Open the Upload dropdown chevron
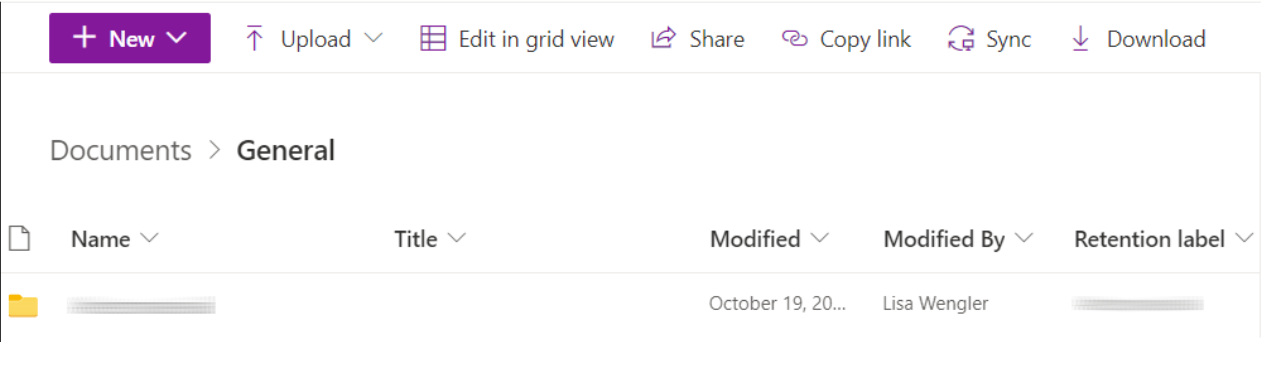 (373, 39)
